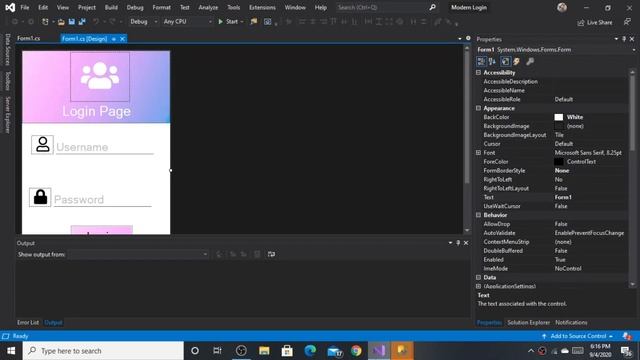Open the File menu
The width and height of the screenshot is (640, 360).
25,7
